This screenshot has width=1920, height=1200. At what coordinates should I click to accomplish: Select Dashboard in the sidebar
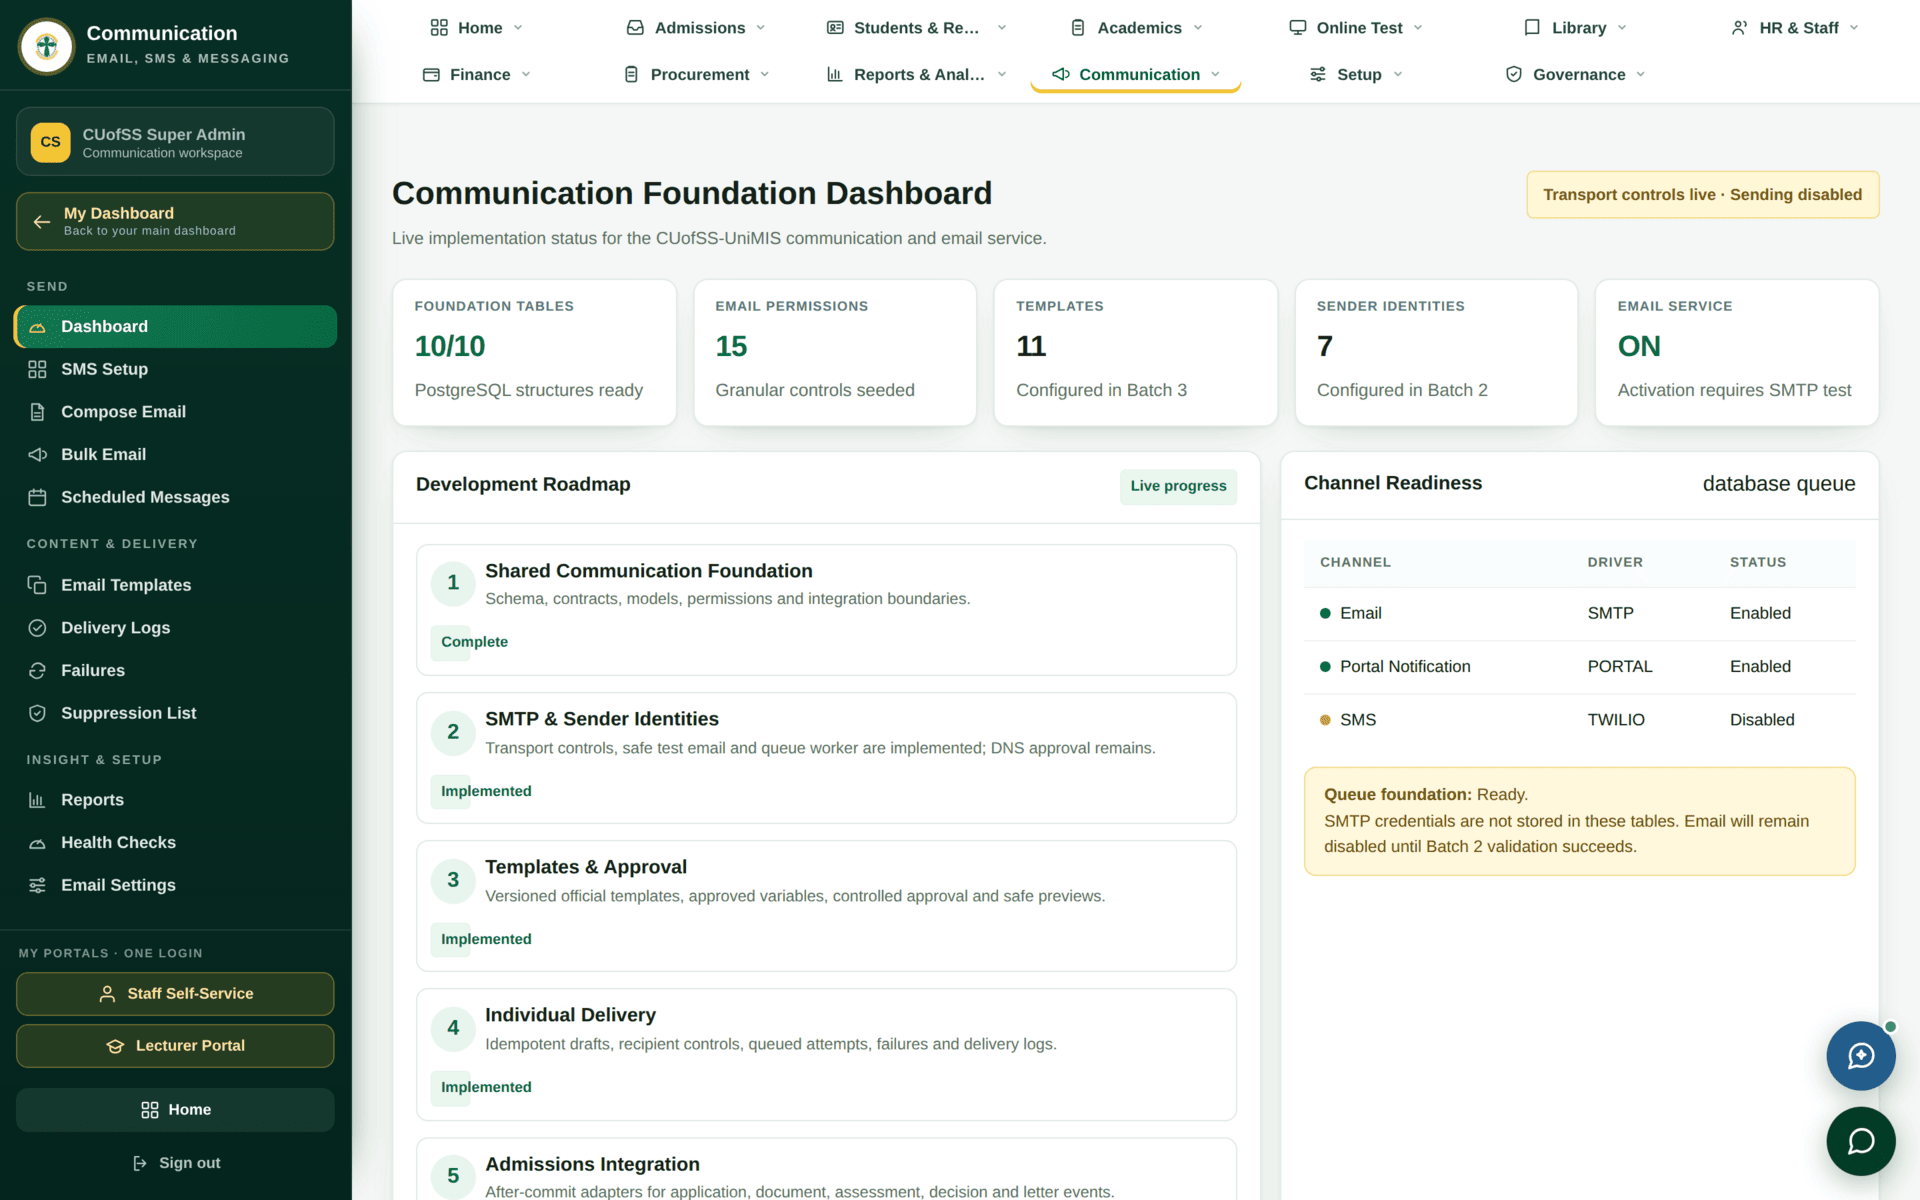pos(176,327)
